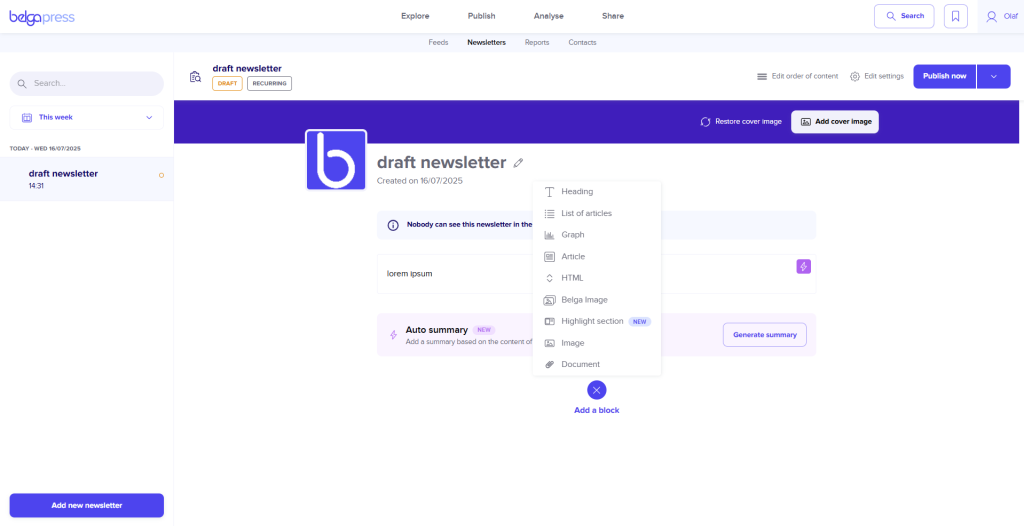1024x526 pixels.
Task: Open the Analyse navigation menu
Action: (x=548, y=16)
